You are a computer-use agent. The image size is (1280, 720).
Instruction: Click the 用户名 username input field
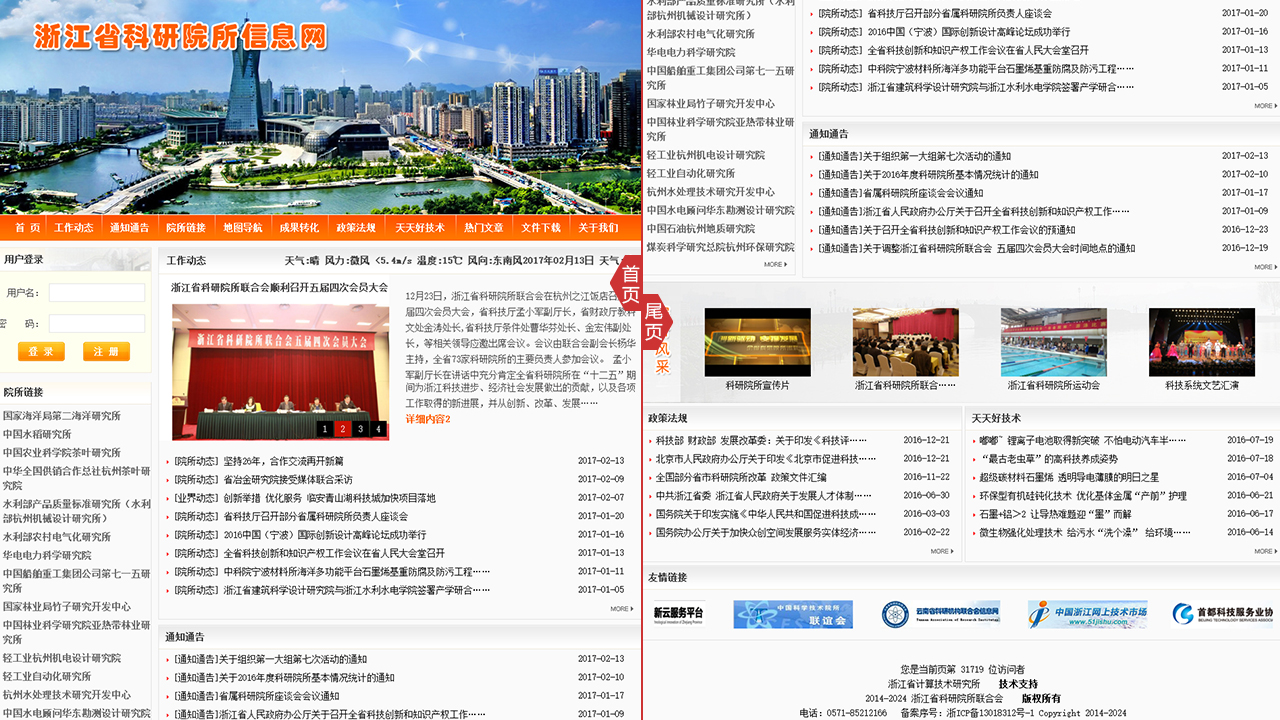click(x=97, y=293)
